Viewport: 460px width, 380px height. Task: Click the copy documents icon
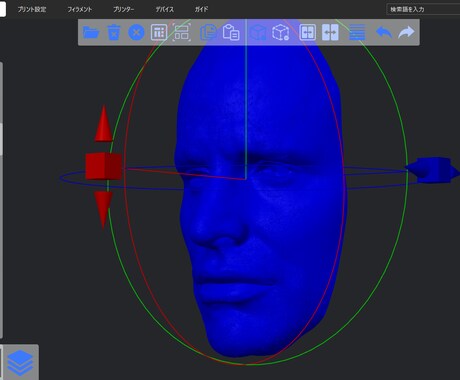pyautogui.click(x=208, y=33)
